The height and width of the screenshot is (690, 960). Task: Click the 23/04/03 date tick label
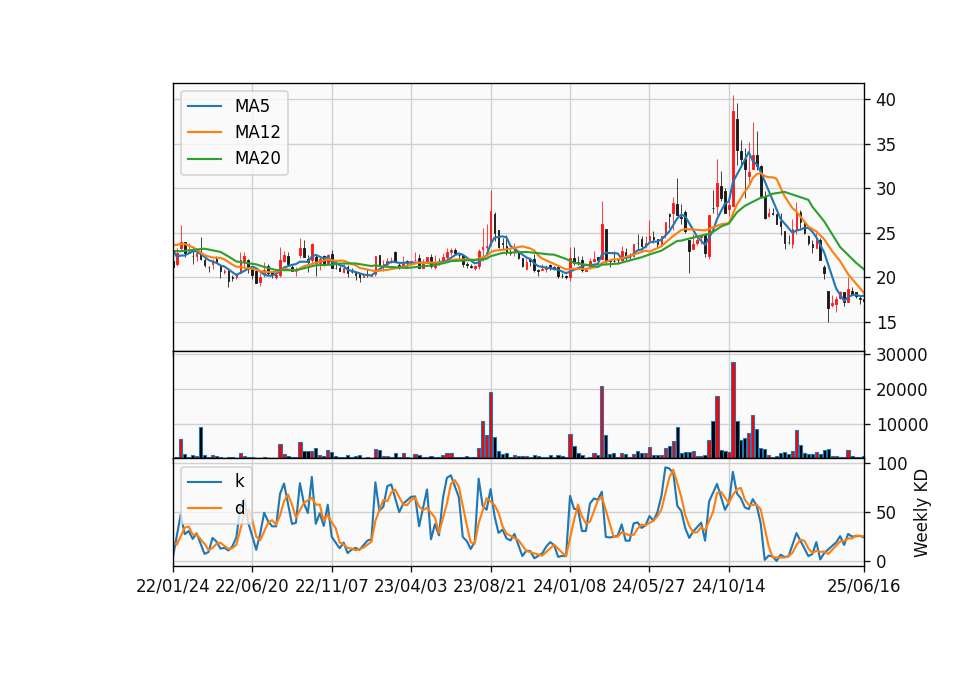[x=411, y=586]
